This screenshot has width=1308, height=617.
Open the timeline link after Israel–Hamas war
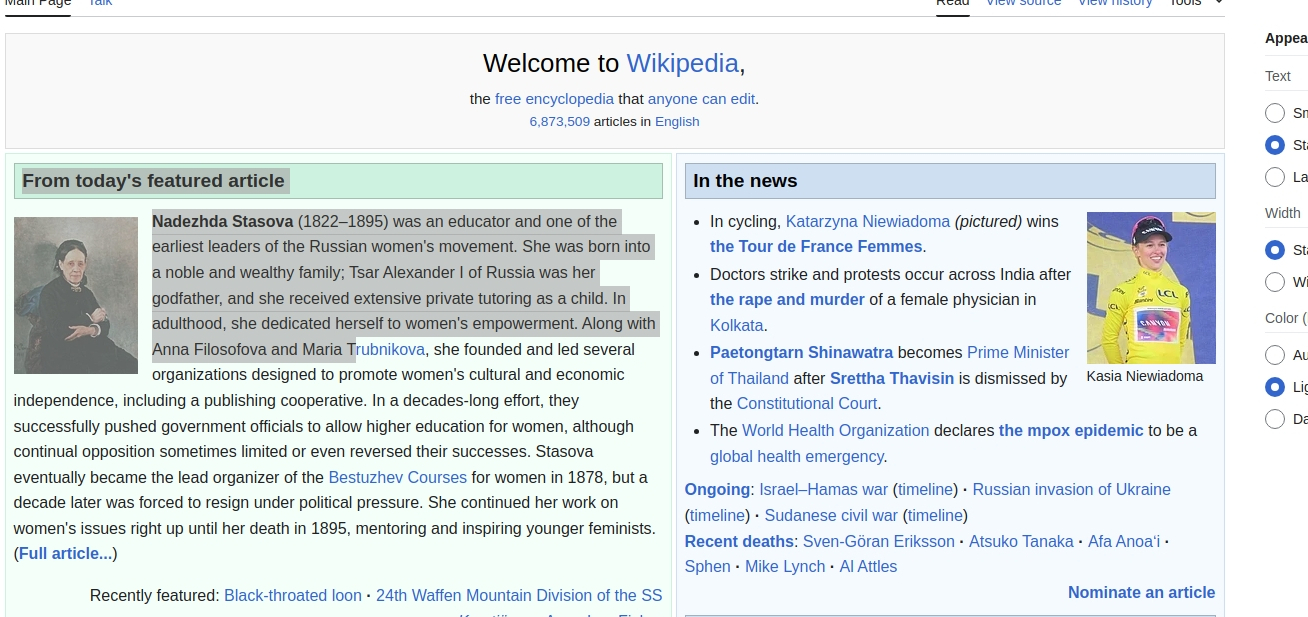925,490
